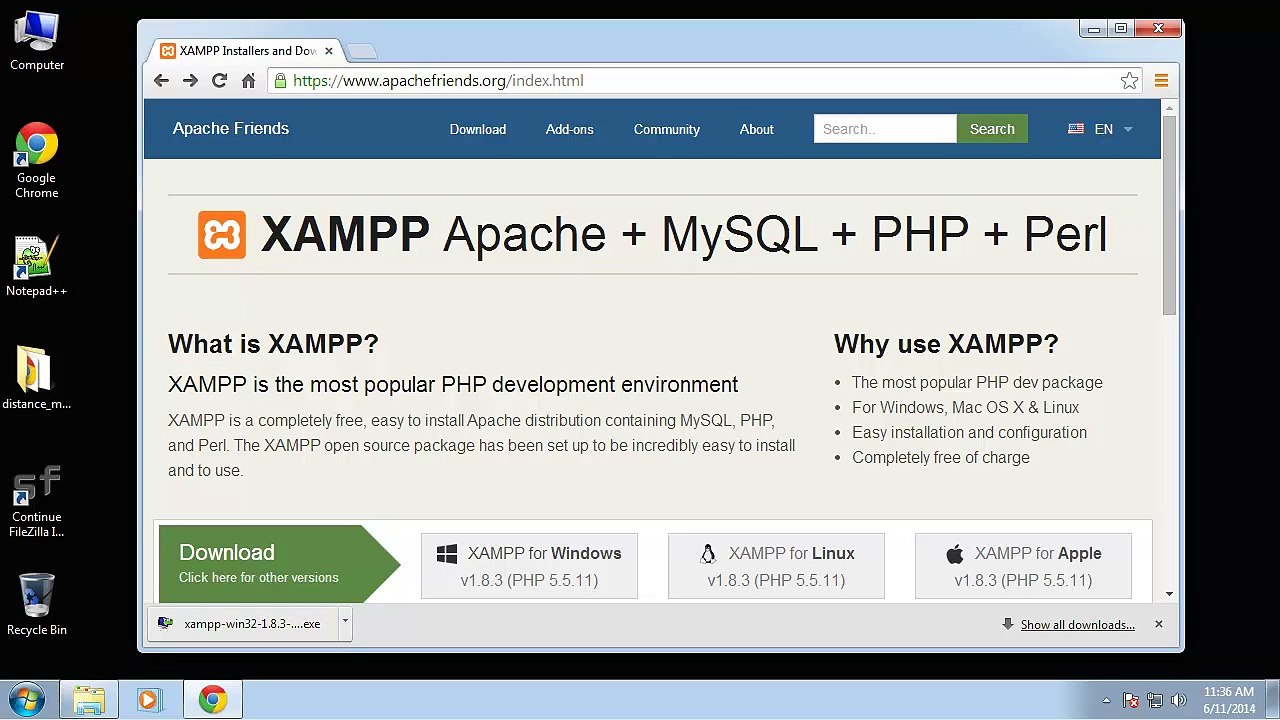Click the taskbar clock showing 11:36 AM

(1229, 700)
